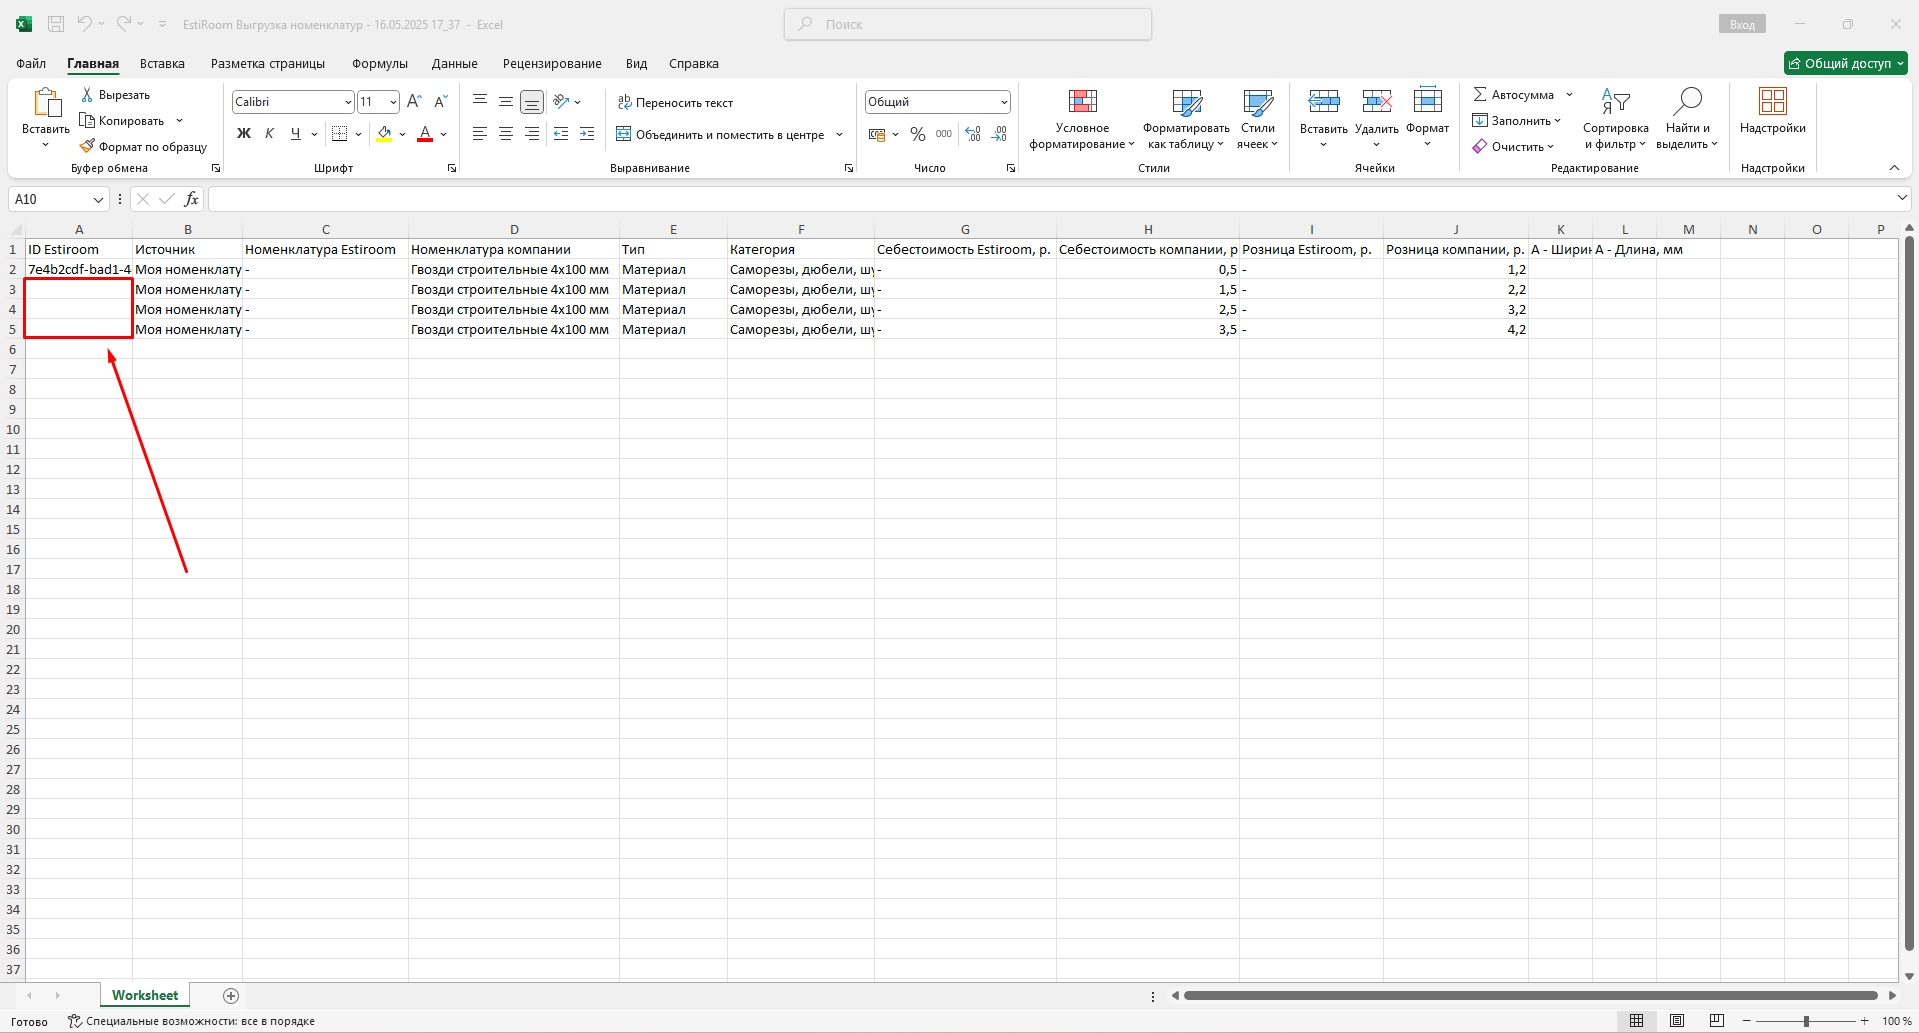Open the Формулы ribbon tab
Viewport: 1919px width, 1033px height.
379,64
